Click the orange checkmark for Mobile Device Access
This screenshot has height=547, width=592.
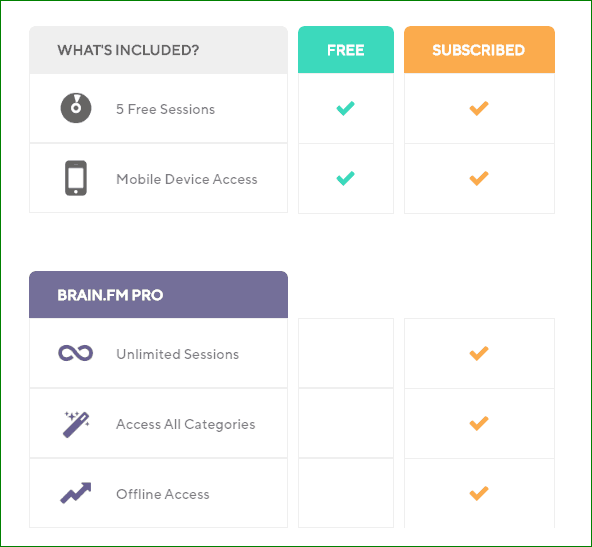coord(479,179)
